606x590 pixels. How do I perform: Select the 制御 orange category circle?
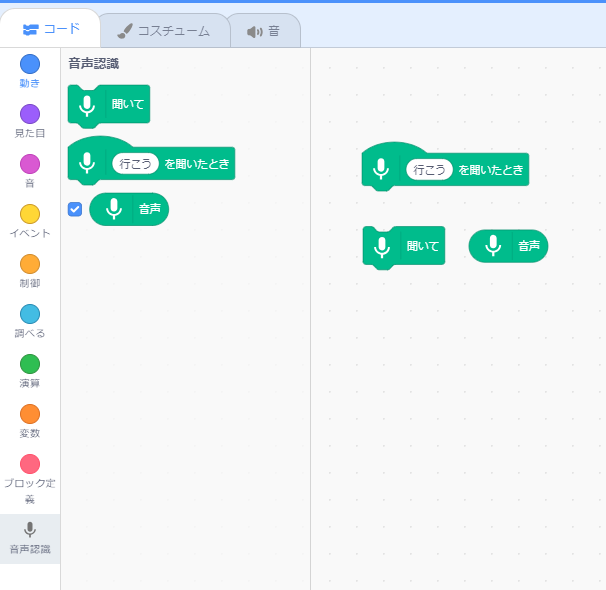[30, 264]
